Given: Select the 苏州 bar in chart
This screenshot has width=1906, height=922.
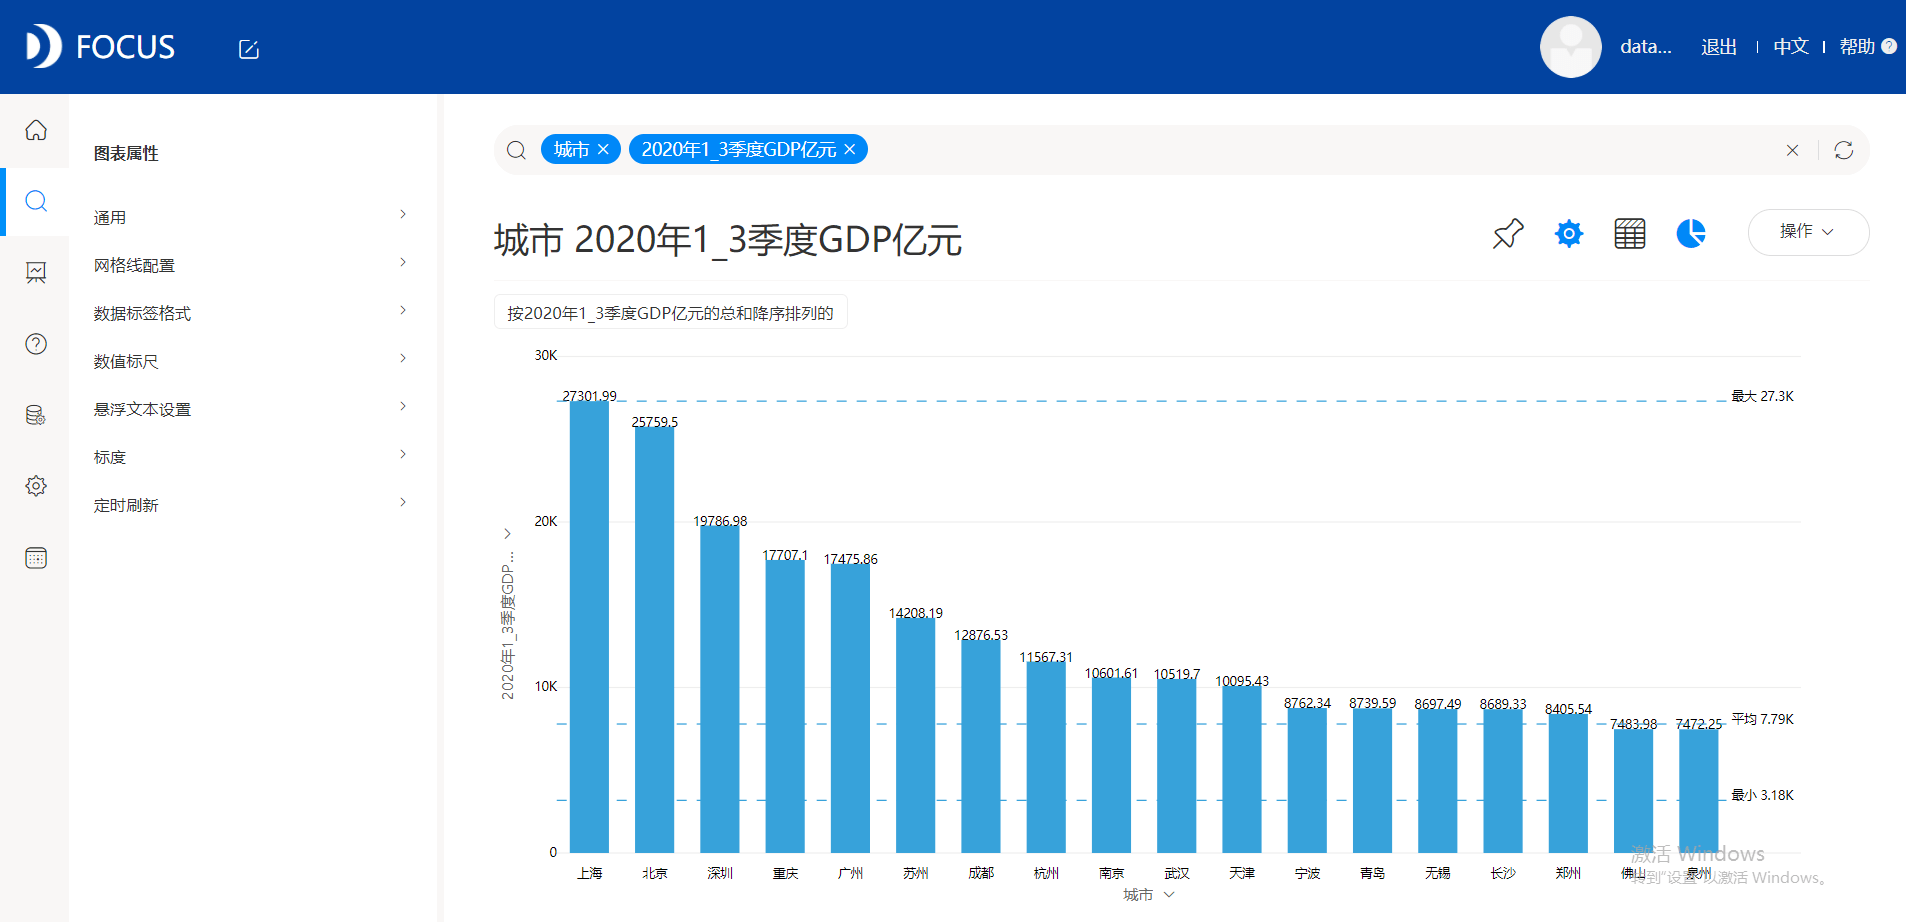Looking at the screenshot, I should pos(916,735).
